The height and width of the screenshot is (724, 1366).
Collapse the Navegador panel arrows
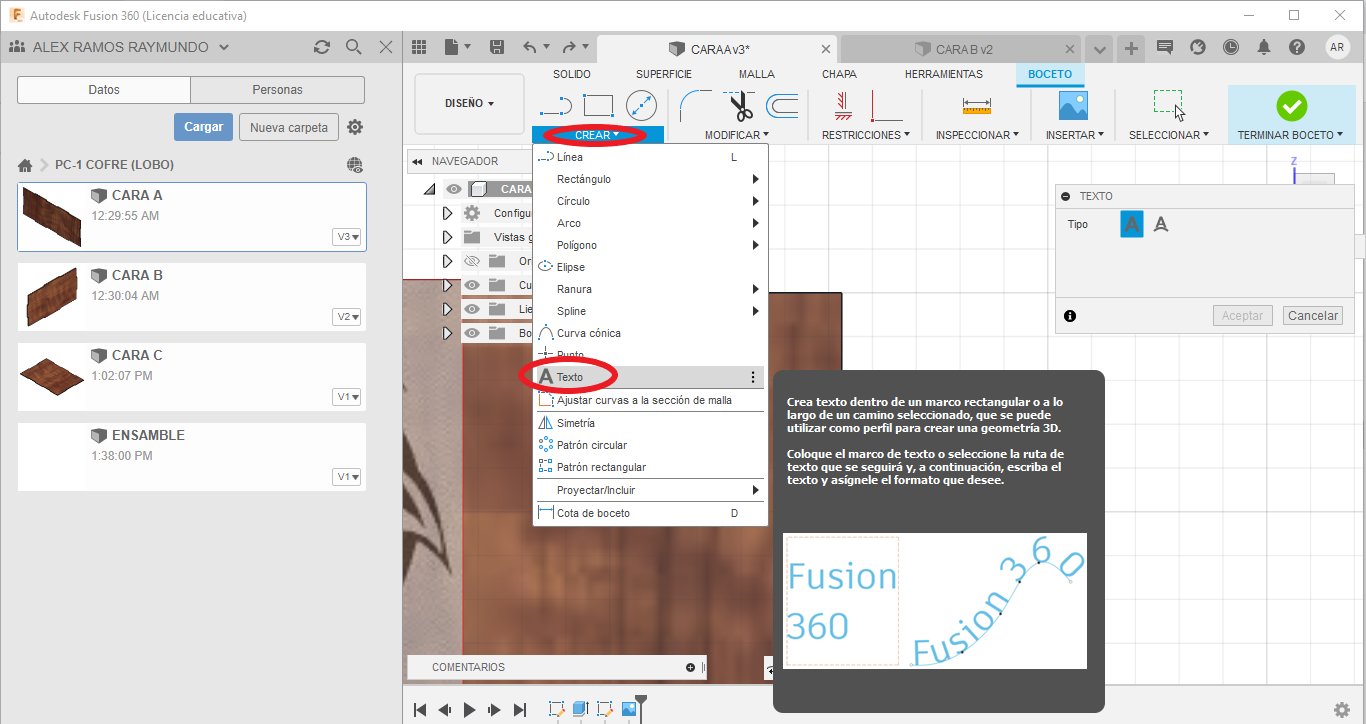[x=417, y=161]
